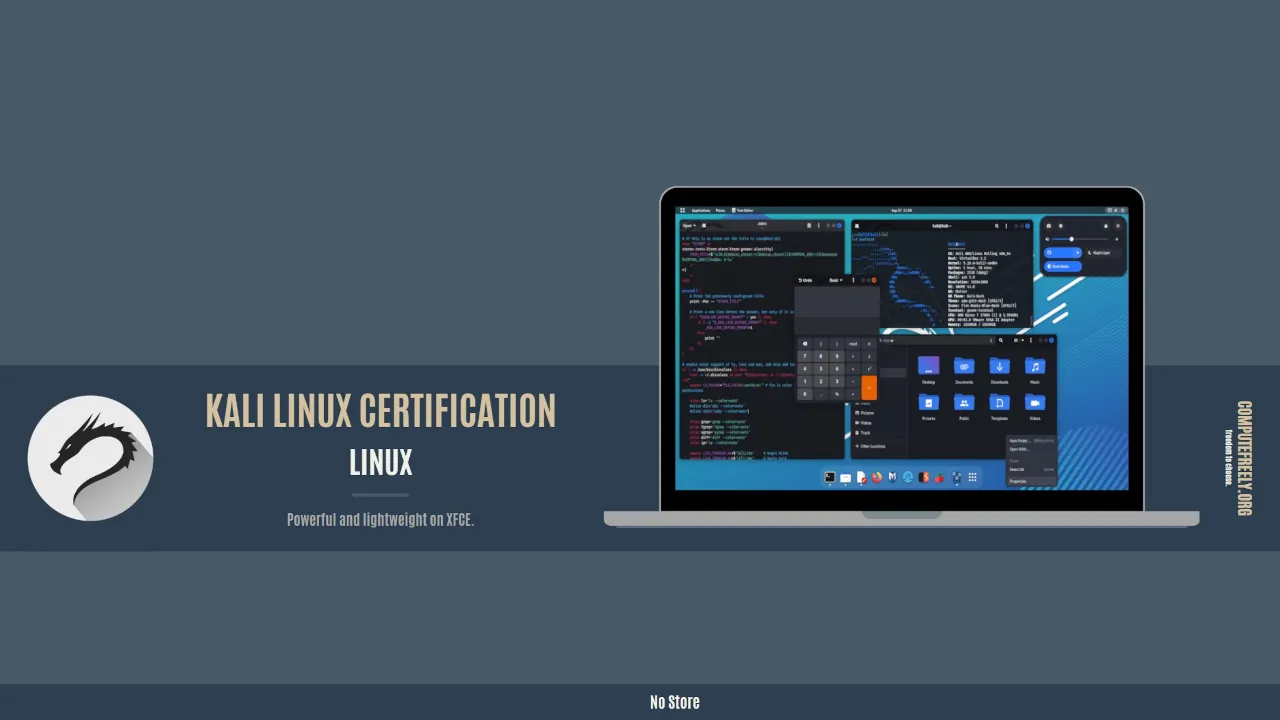Viewport: 1280px width, 720px height.
Task: Toggle the Dark Mode quick setting
Action: pos(1063,266)
